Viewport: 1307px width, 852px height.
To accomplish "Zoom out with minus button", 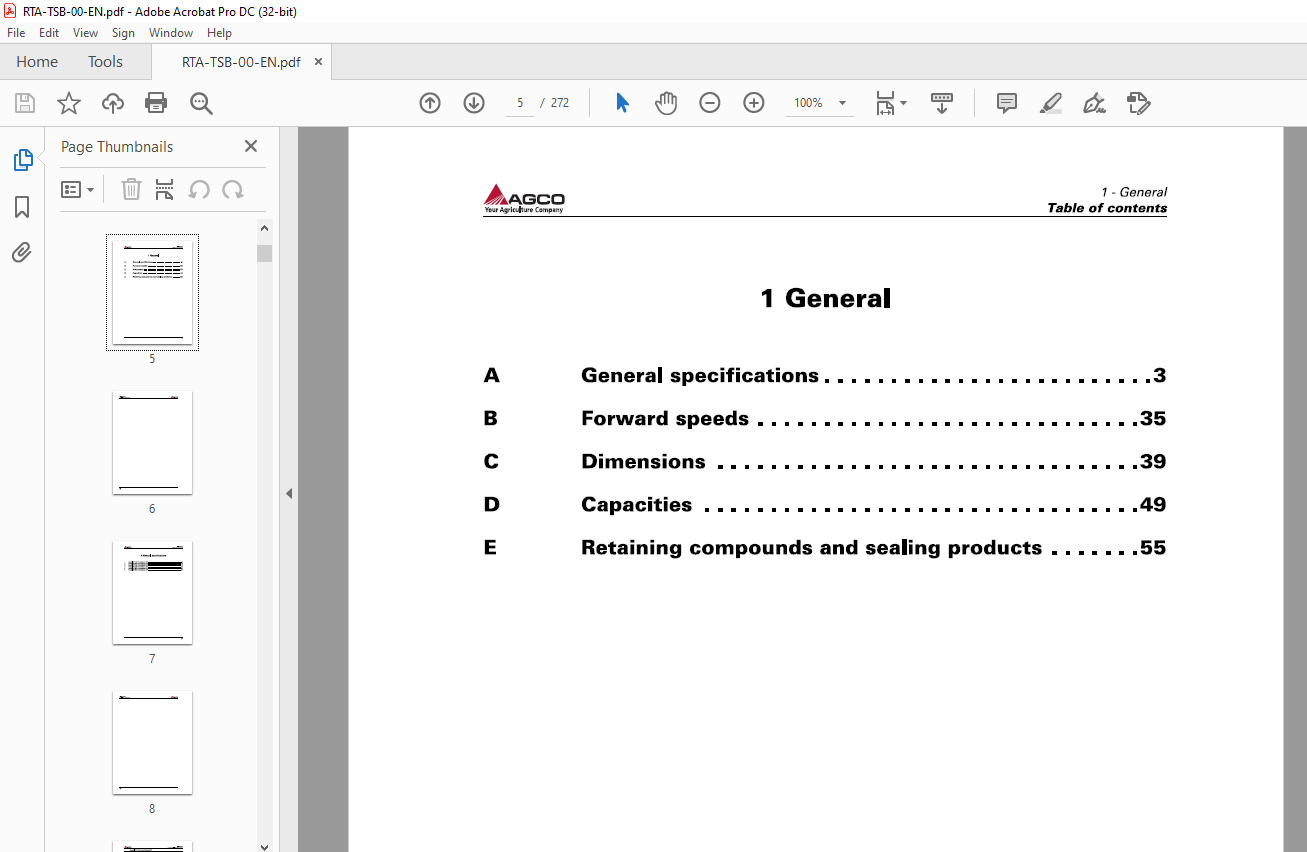I will (710, 103).
